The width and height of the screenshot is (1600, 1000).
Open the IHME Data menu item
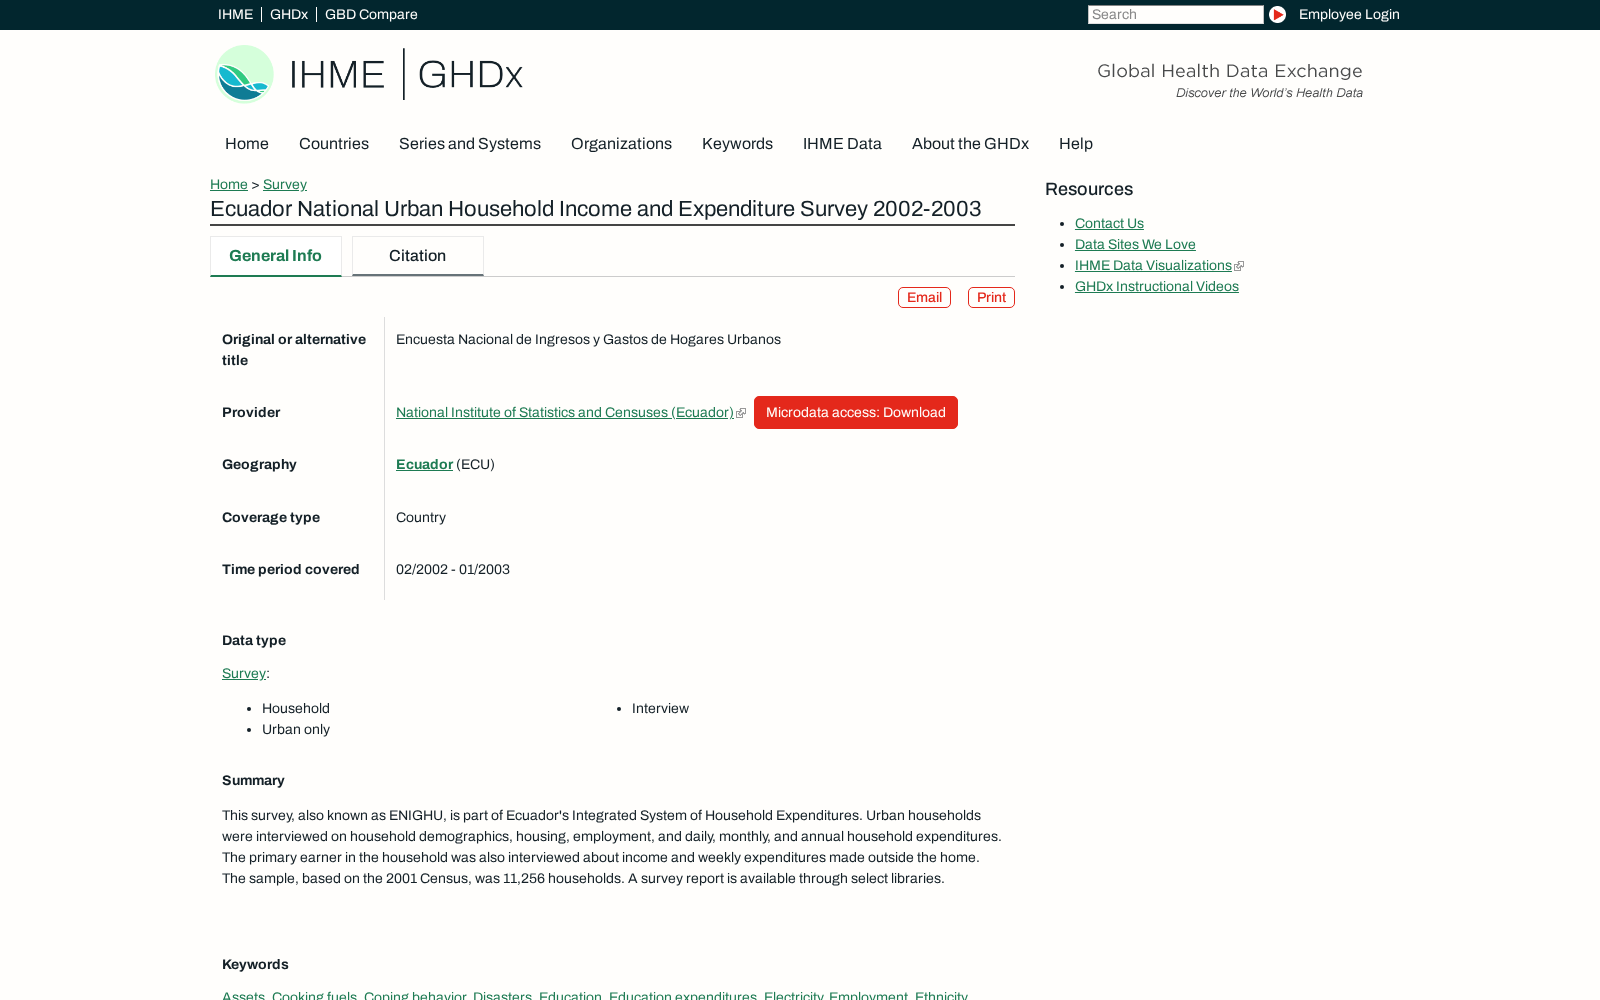tap(842, 144)
